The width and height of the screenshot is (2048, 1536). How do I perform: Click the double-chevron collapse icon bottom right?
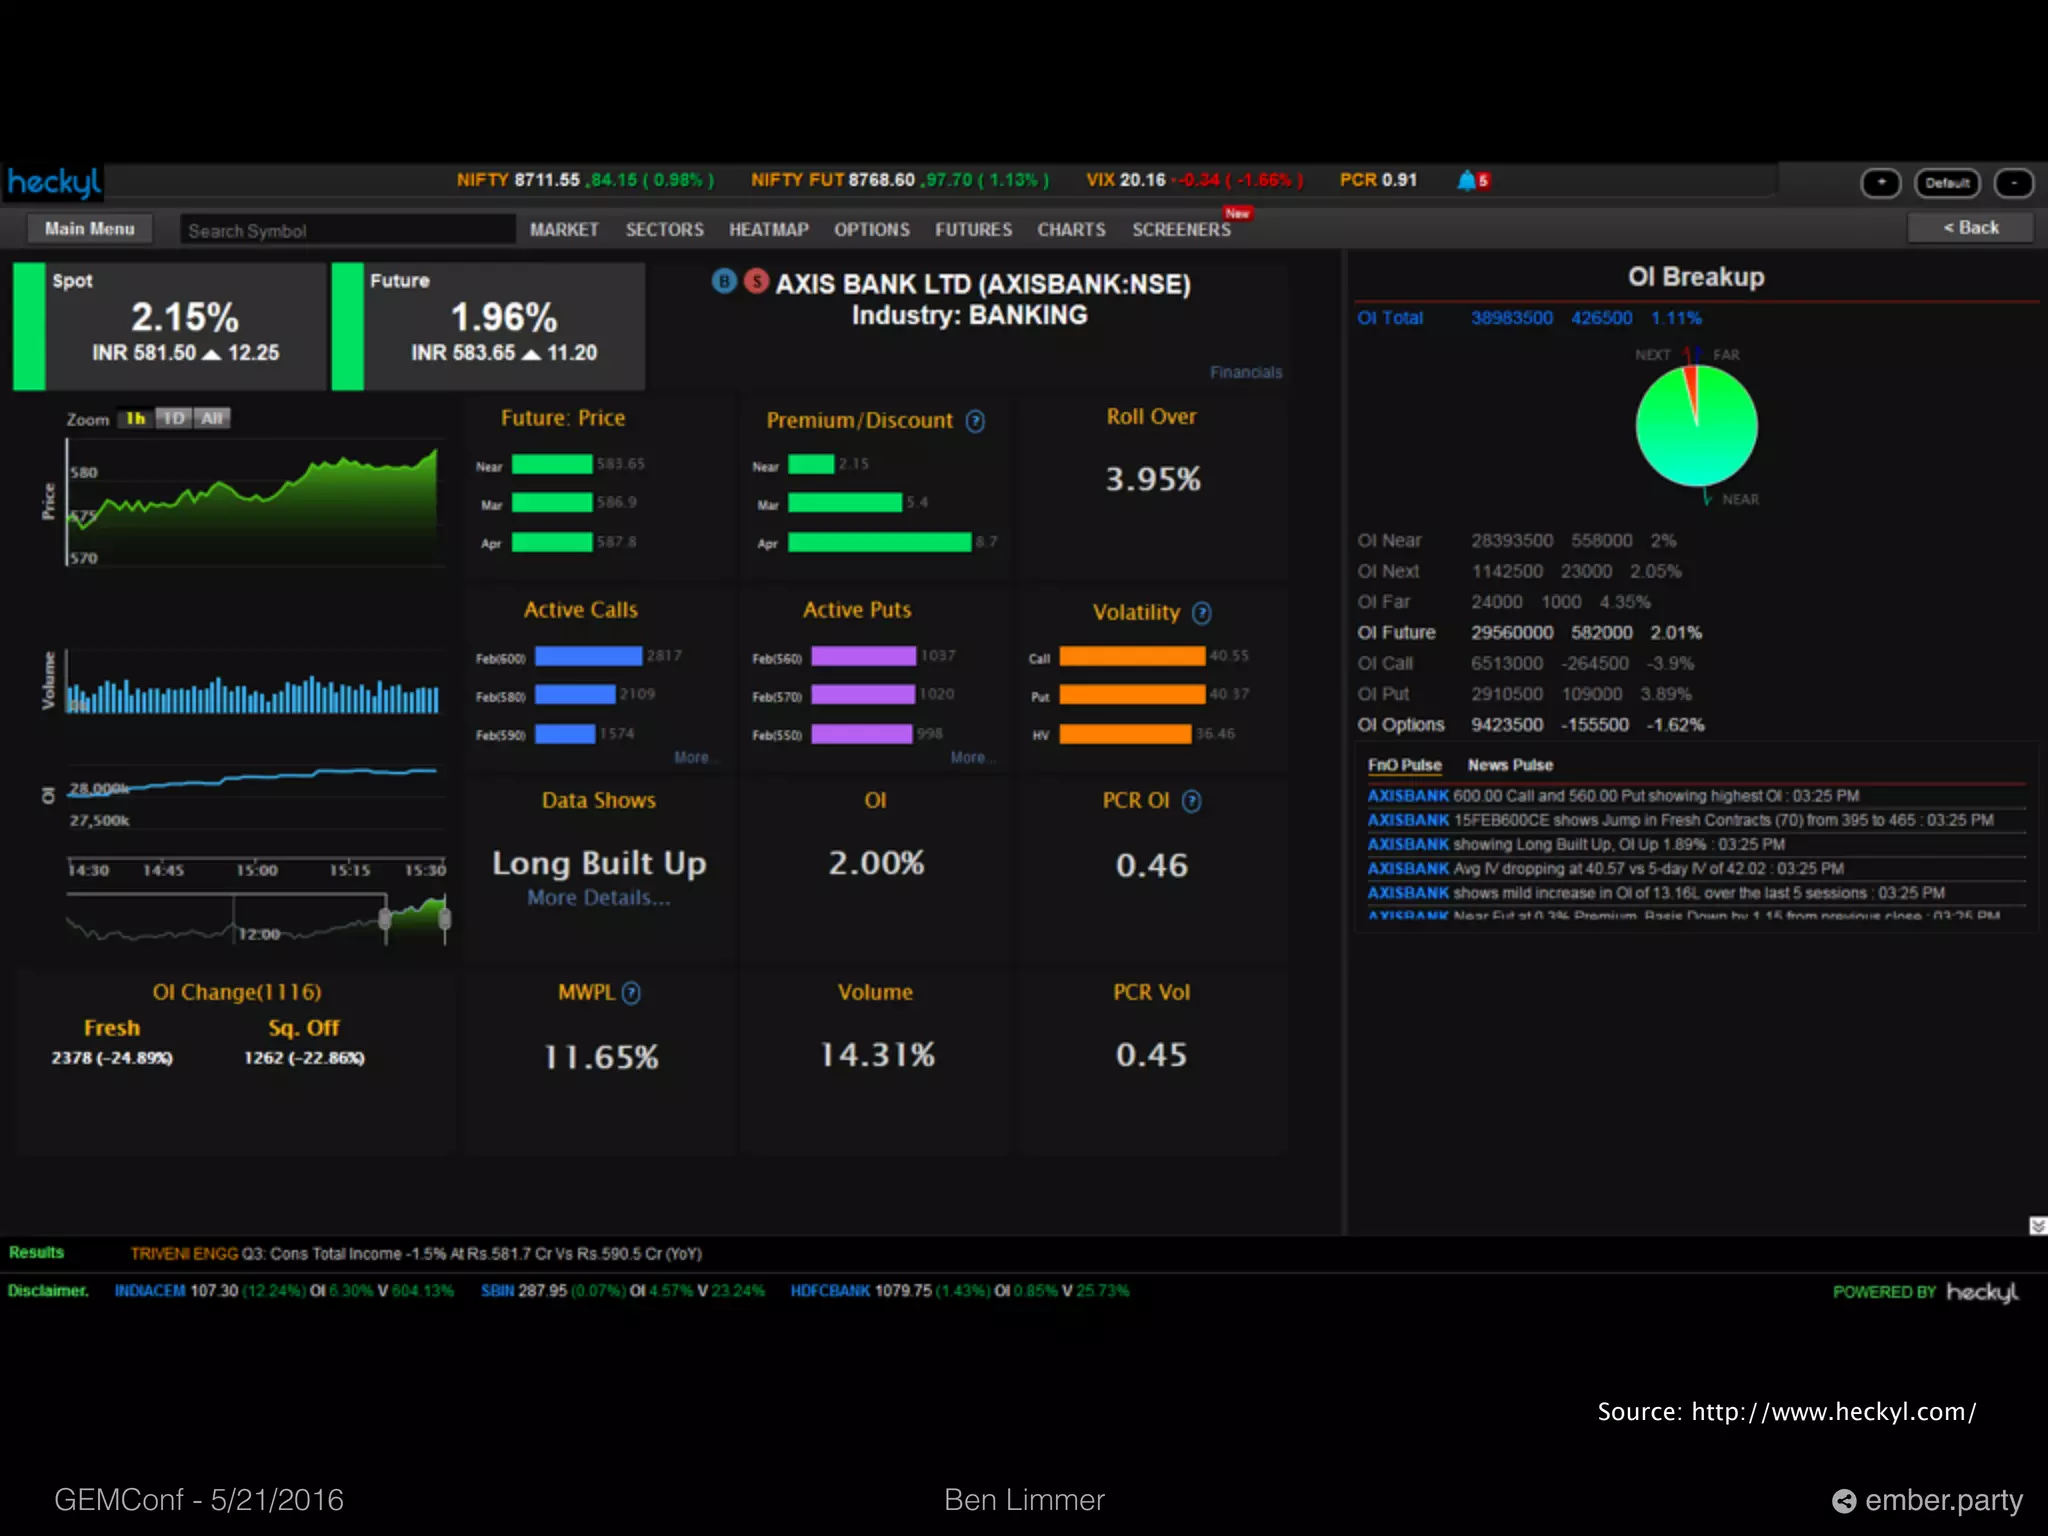tap(2037, 1226)
